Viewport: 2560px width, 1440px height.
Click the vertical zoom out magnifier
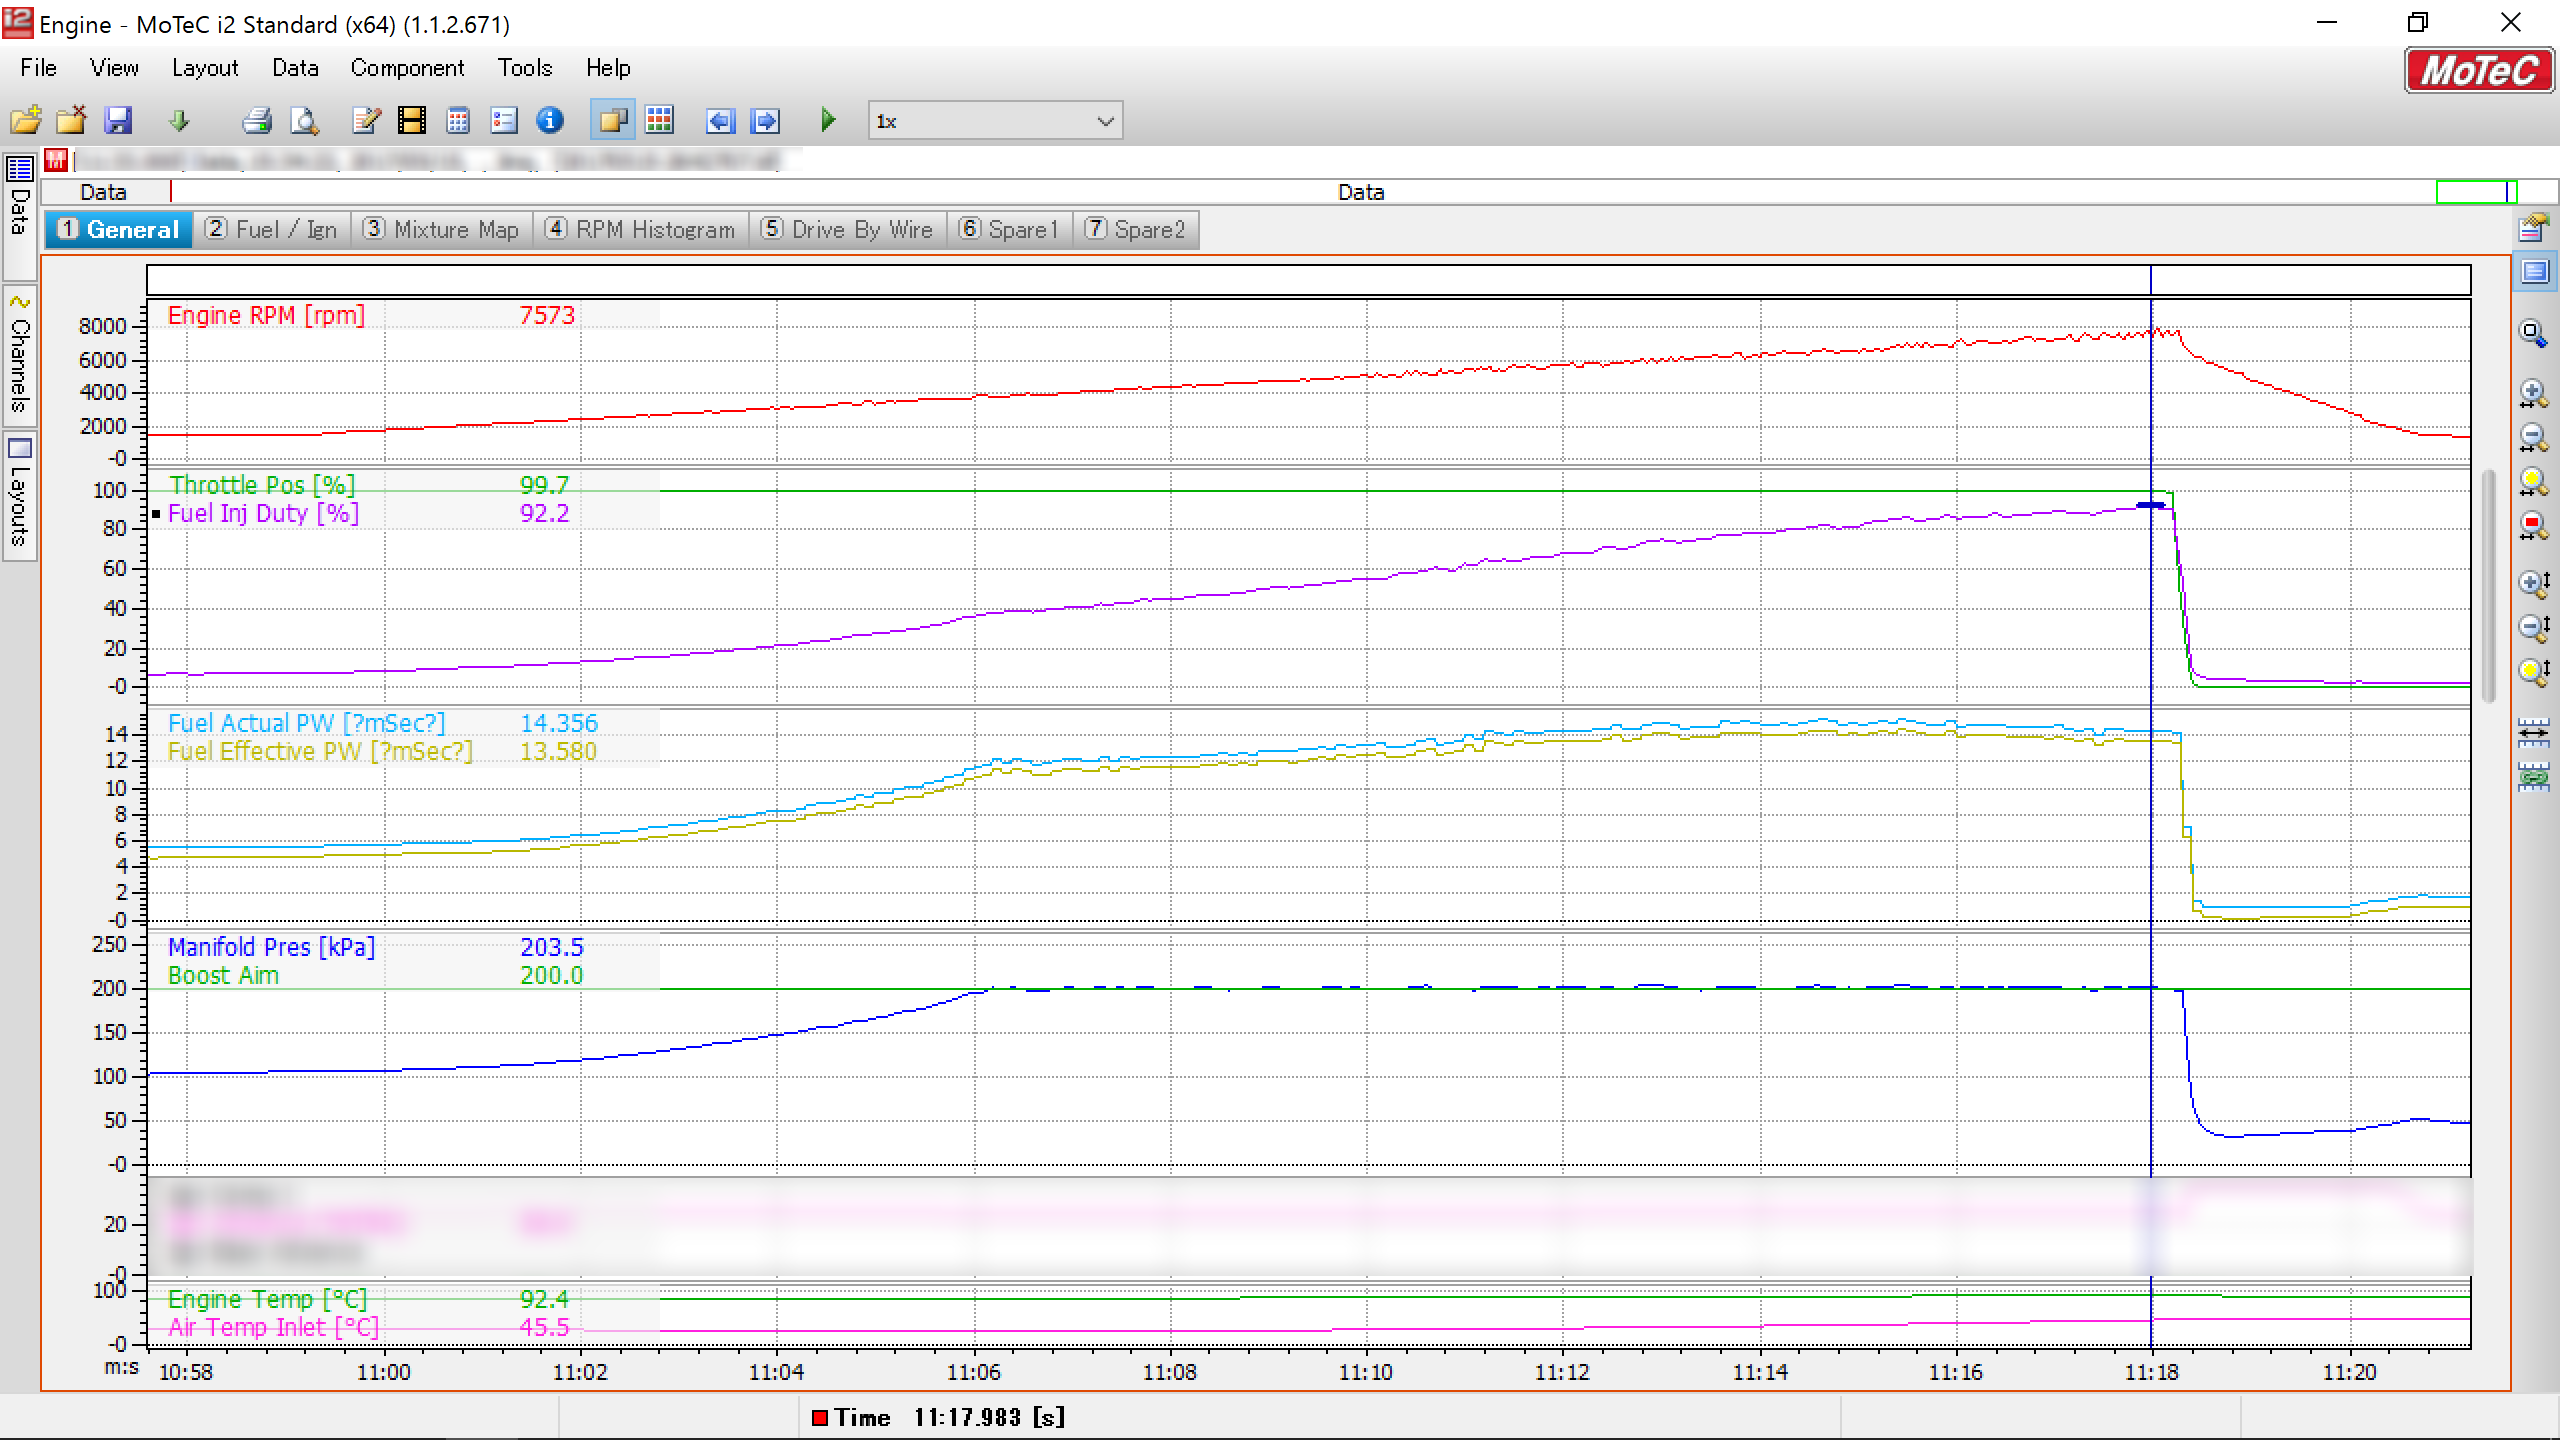tap(2533, 627)
